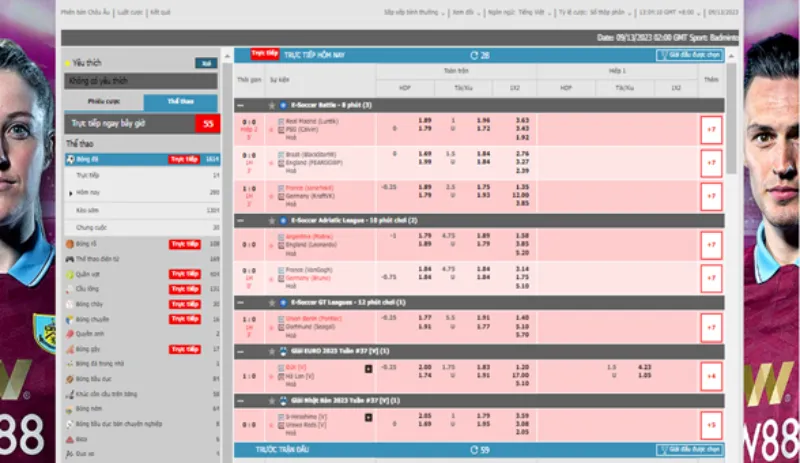Pick odds 17.00 in Đức vs Hà Lan row

pyautogui.click(x=521, y=375)
